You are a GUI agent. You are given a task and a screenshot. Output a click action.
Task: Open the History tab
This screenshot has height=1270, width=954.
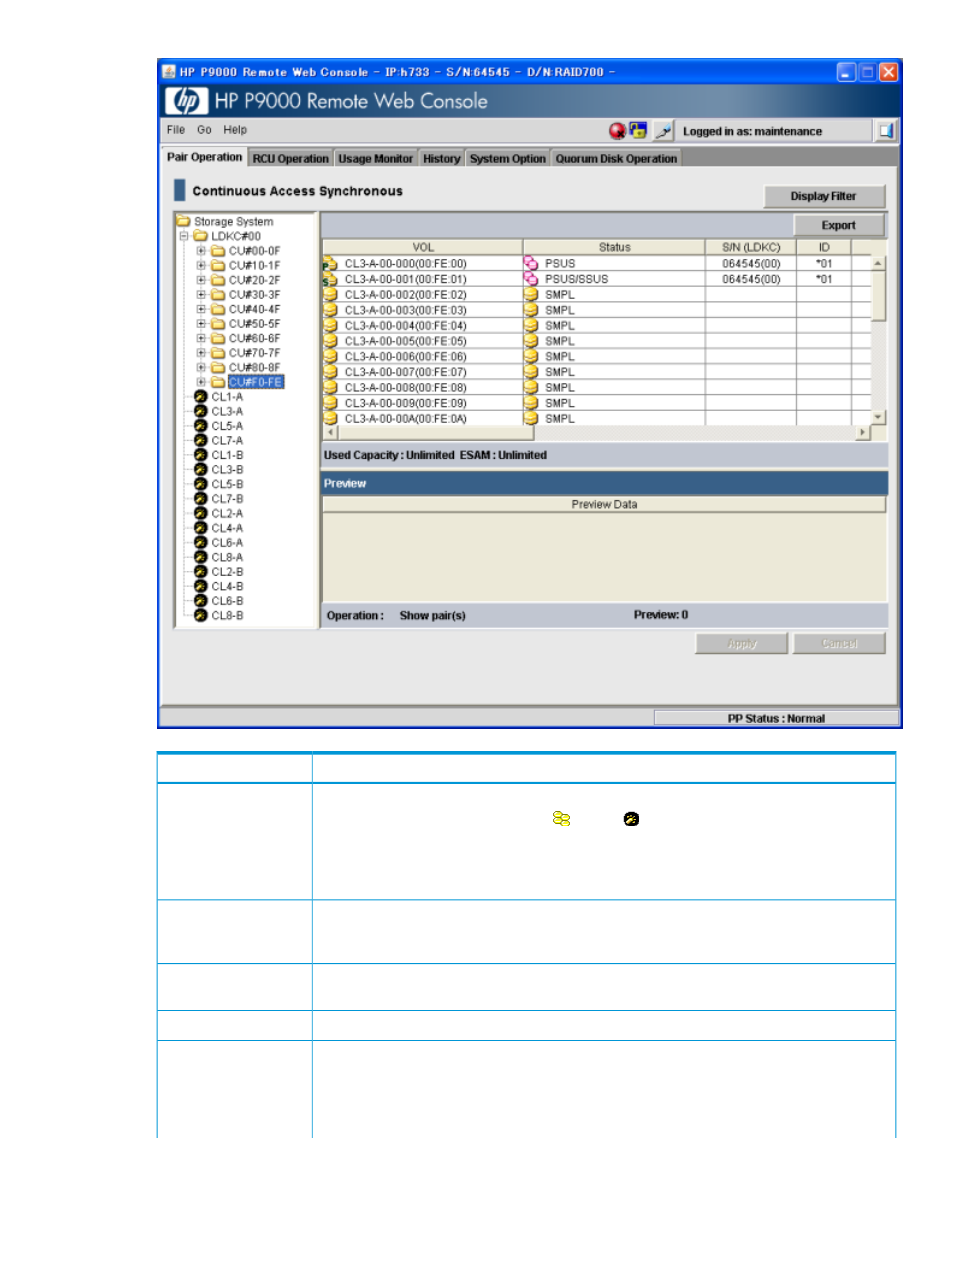(441, 158)
